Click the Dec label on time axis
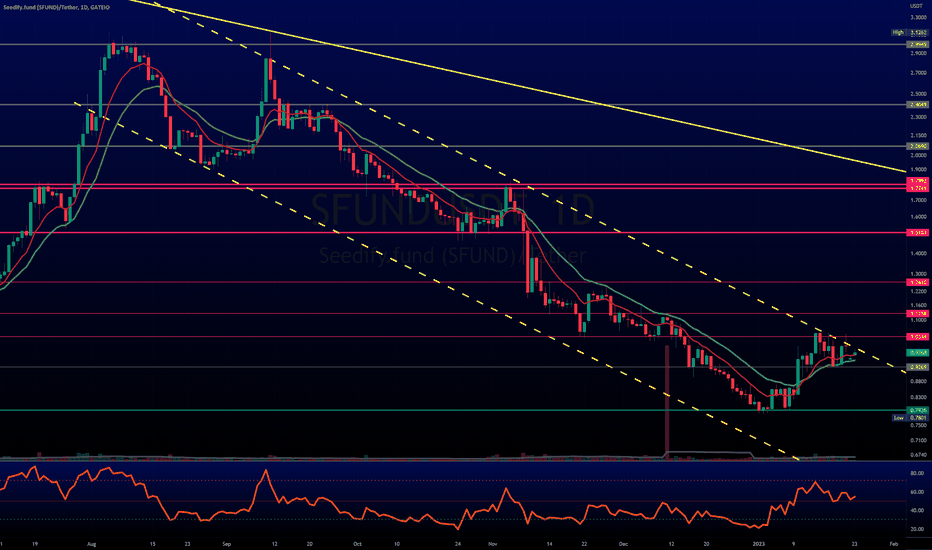The height and width of the screenshot is (550, 932). [623, 543]
